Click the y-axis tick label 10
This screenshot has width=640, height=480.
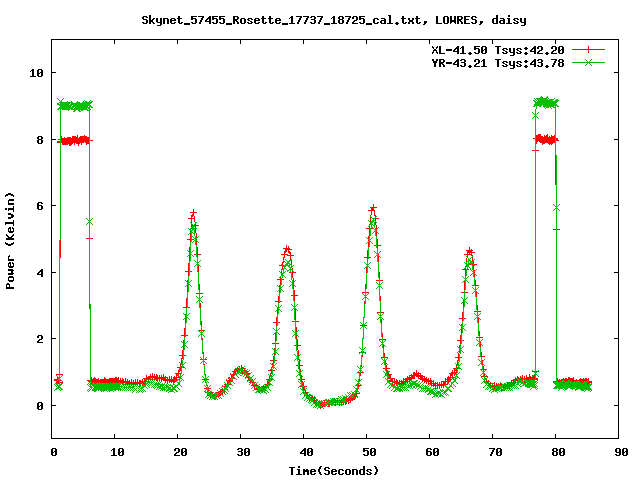[x=36, y=73]
